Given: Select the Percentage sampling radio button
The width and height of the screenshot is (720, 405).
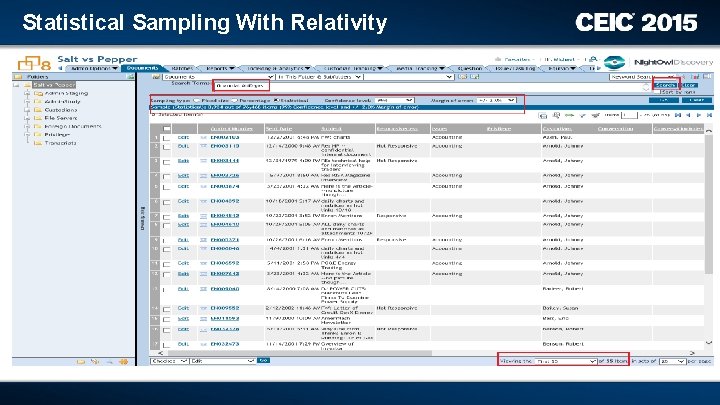Looking at the screenshot, I should click(x=234, y=100).
